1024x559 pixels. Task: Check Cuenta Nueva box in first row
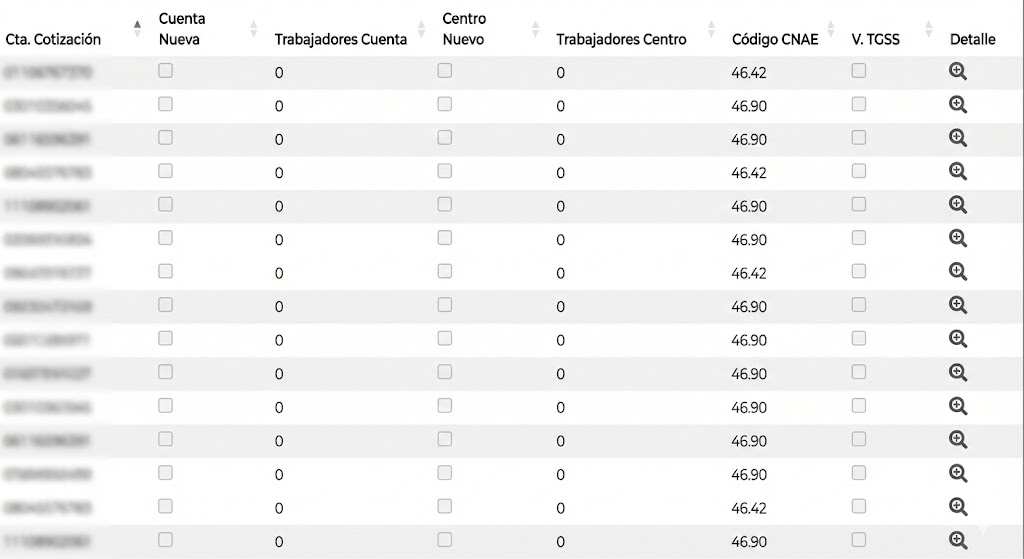point(165,71)
